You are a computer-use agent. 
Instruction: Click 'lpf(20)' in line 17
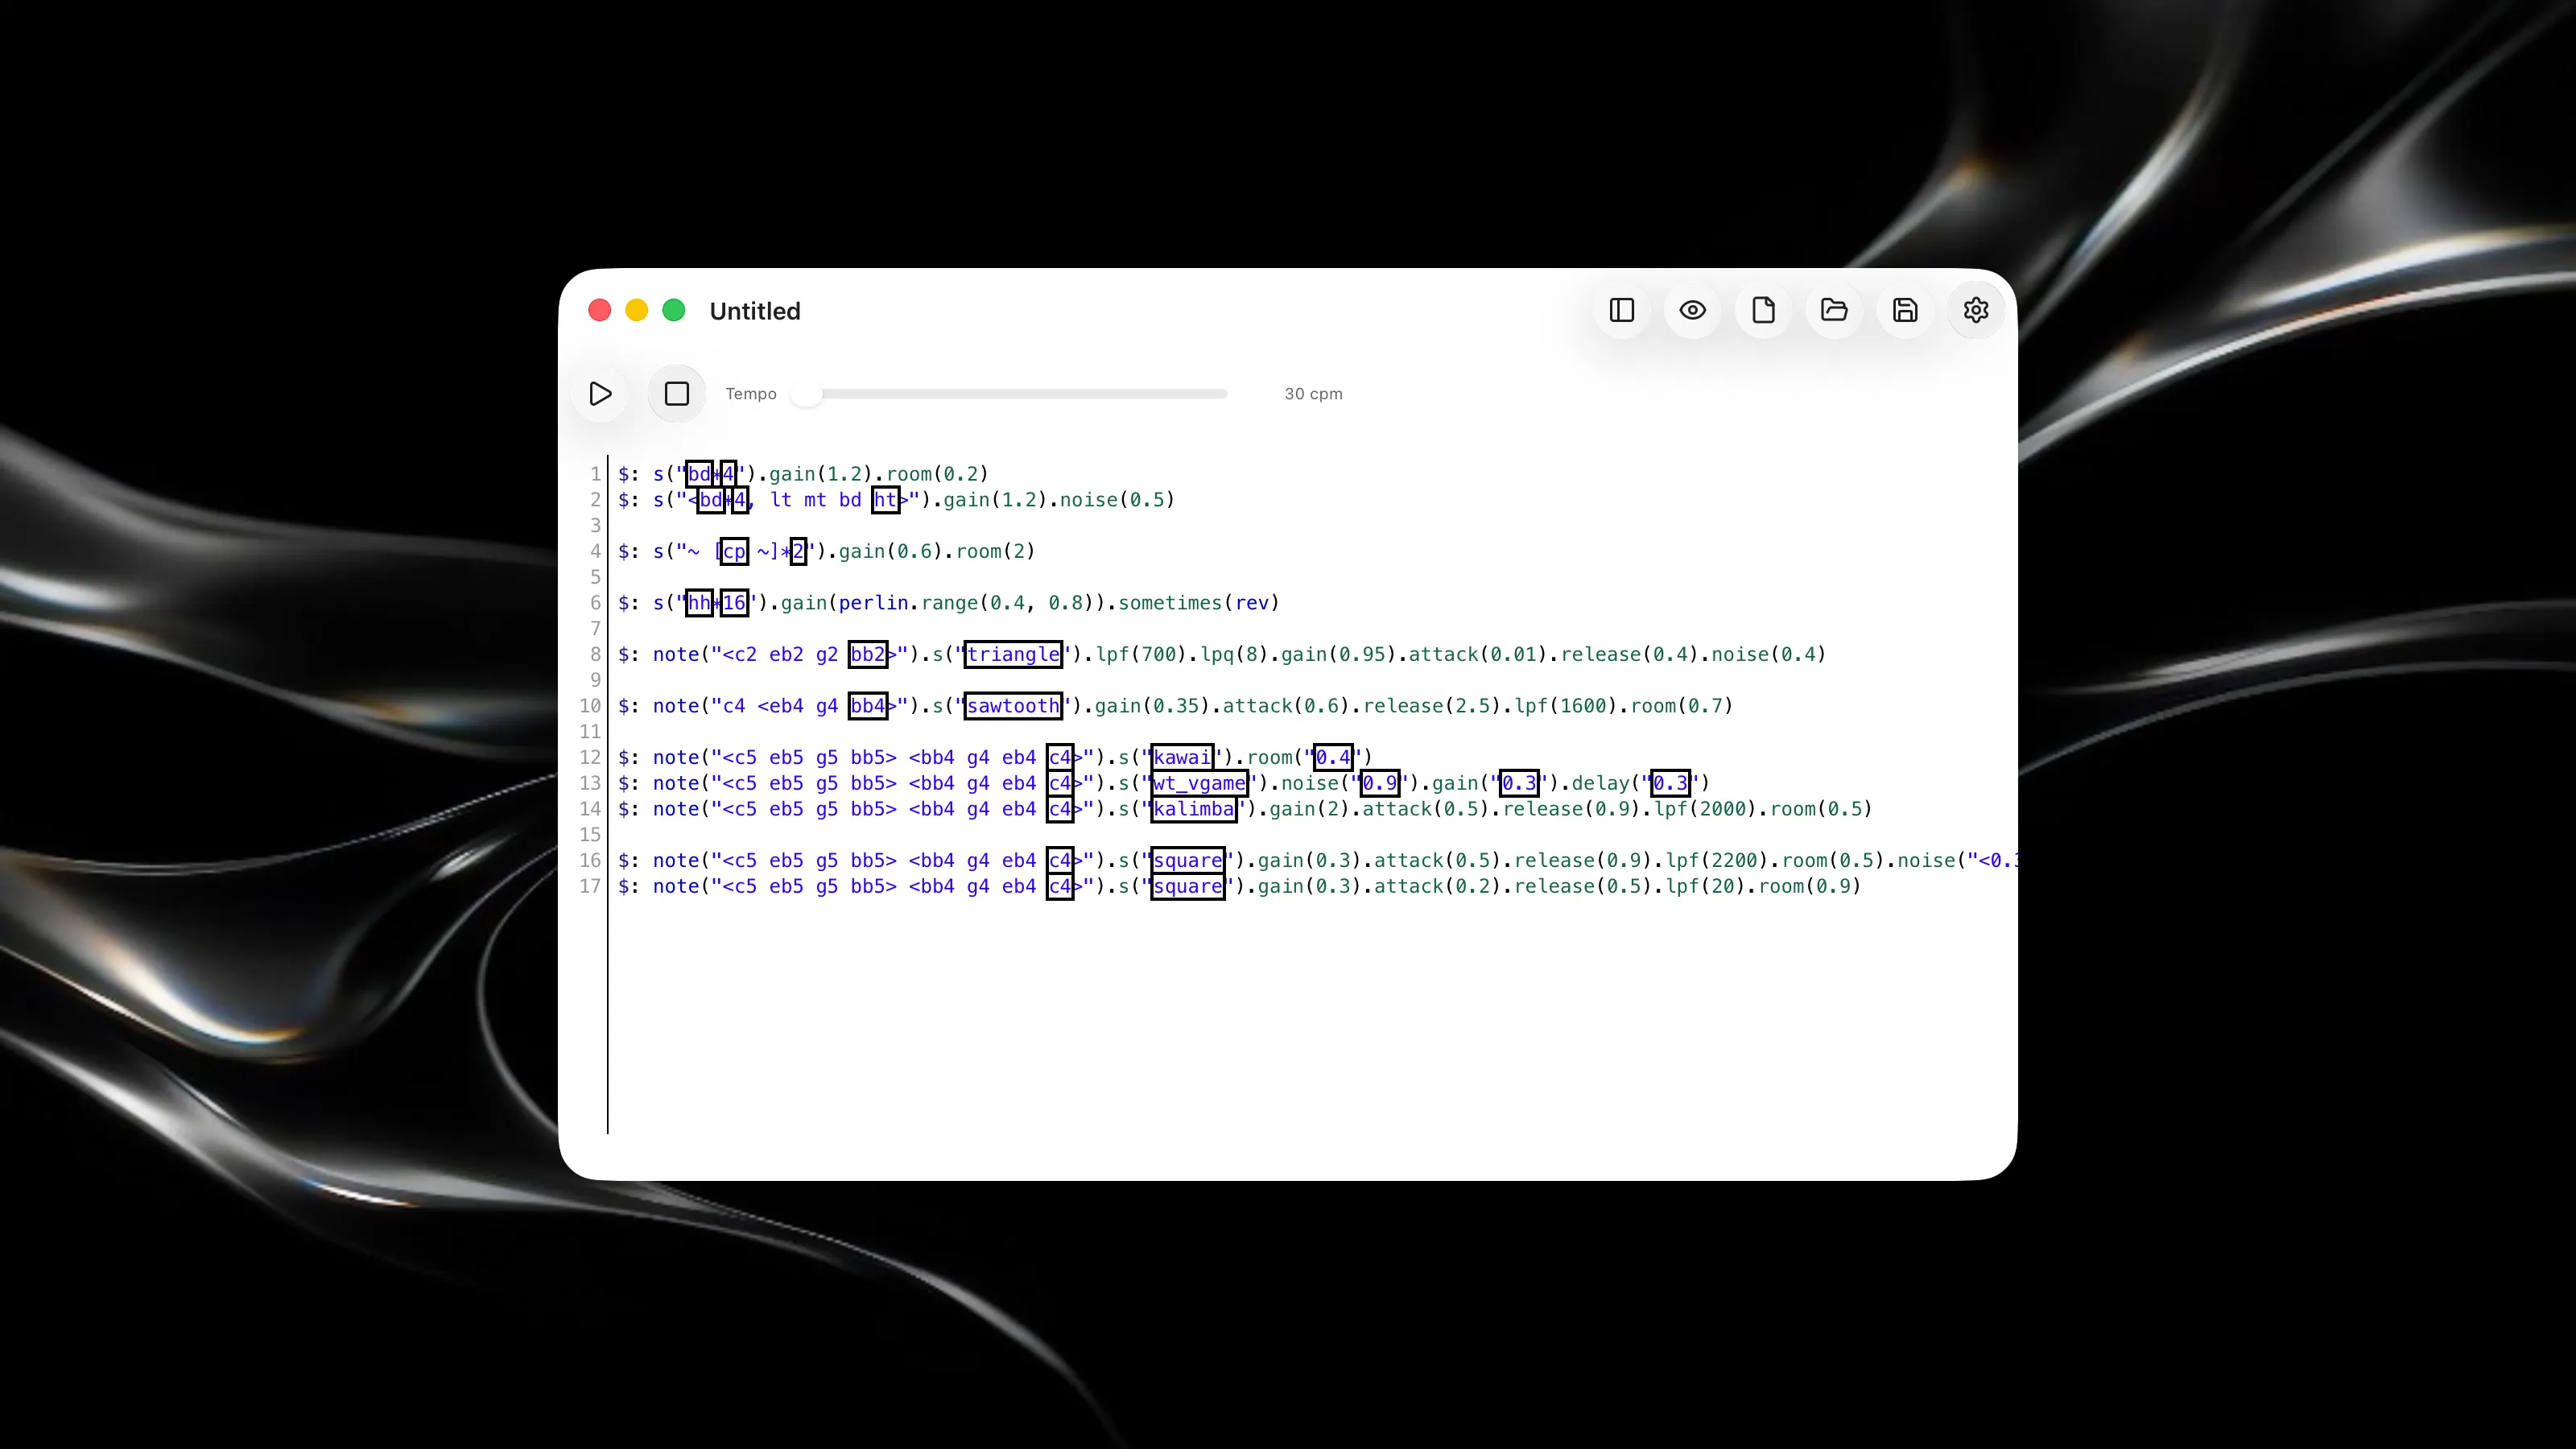[1706, 887]
